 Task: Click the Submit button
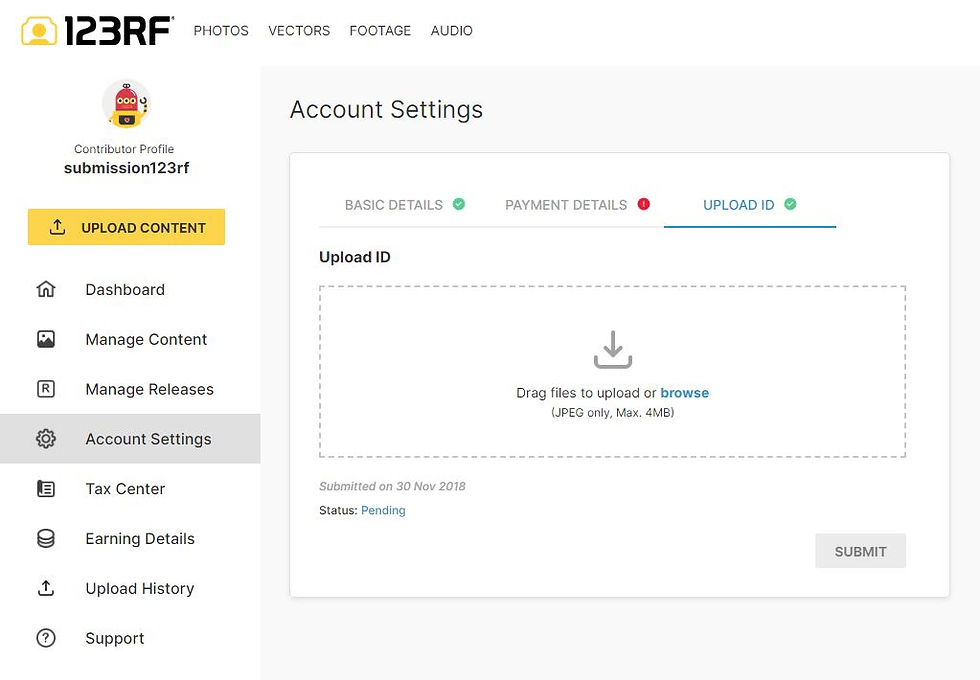click(x=860, y=551)
